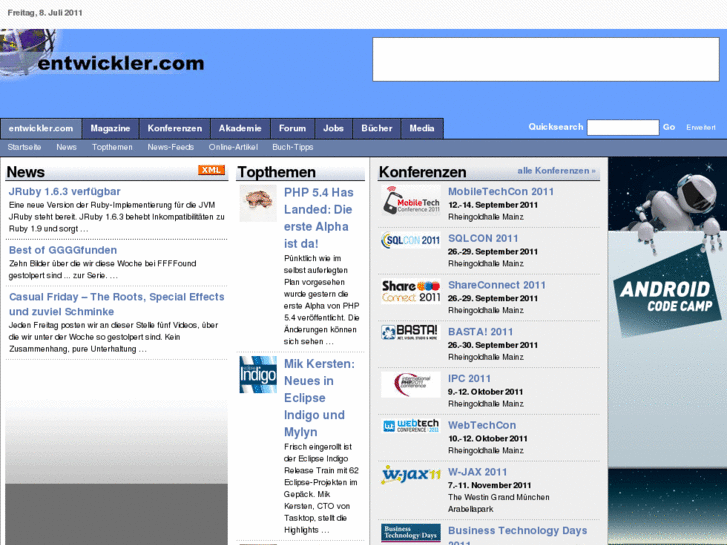
Task: Click the News section heading
Action: click(x=26, y=172)
